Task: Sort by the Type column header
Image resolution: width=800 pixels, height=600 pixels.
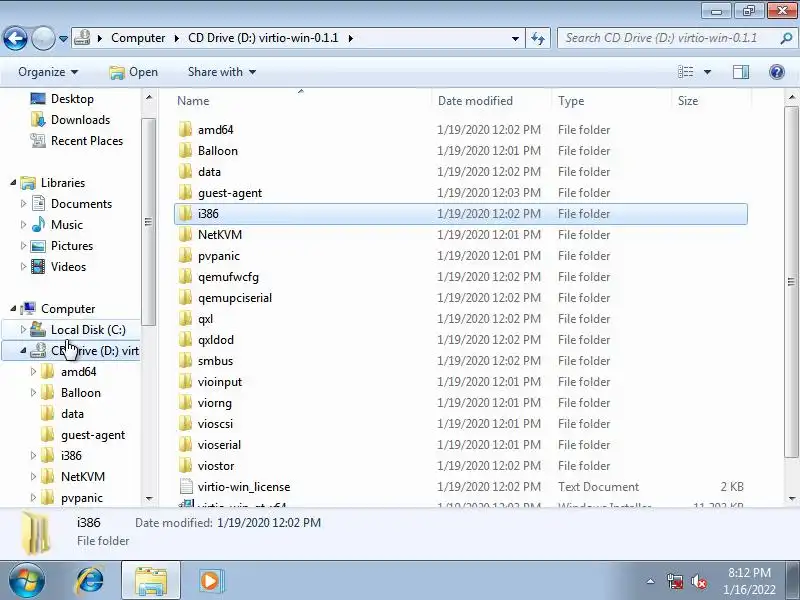Action: (x=571, y=101)
